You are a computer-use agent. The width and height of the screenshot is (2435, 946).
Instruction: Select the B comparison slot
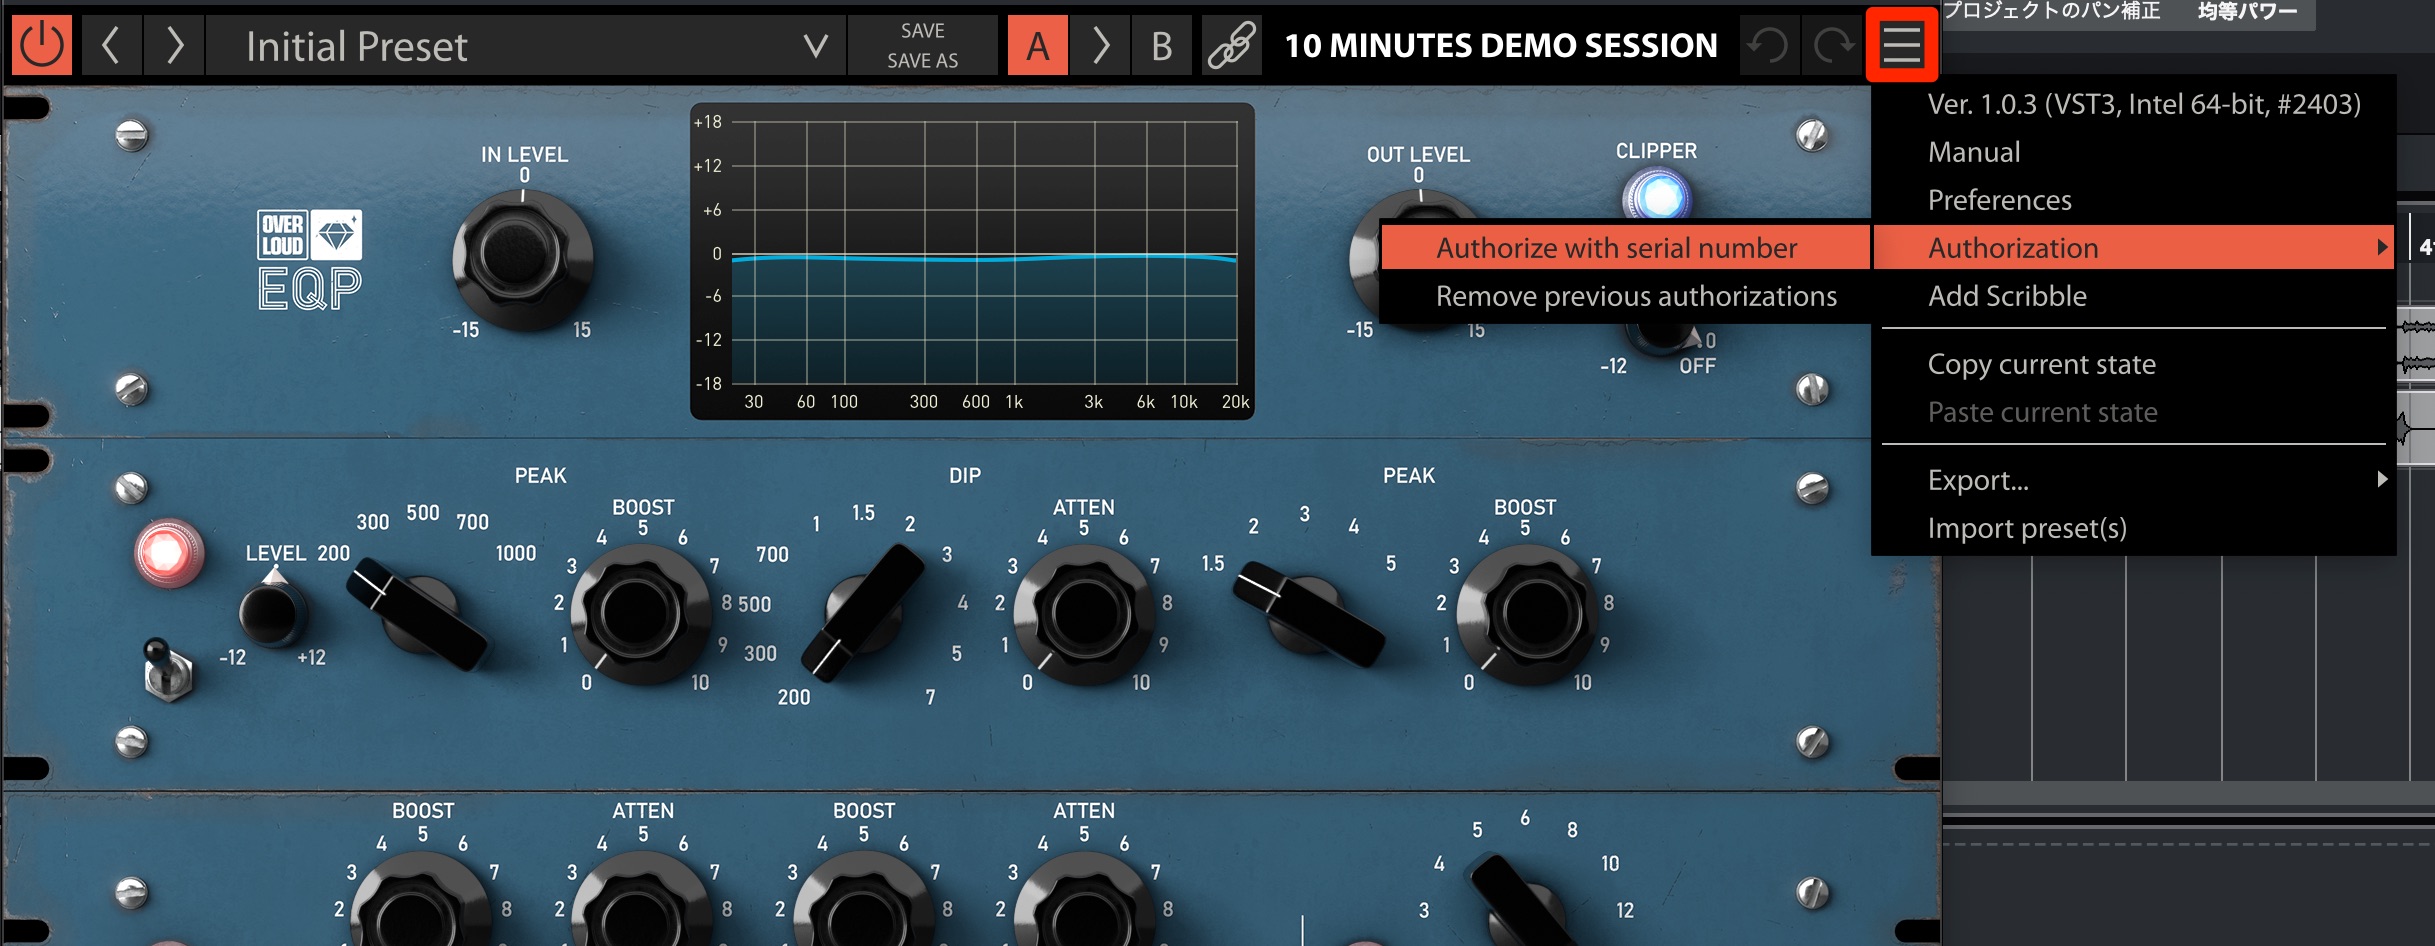(1161, 45)
